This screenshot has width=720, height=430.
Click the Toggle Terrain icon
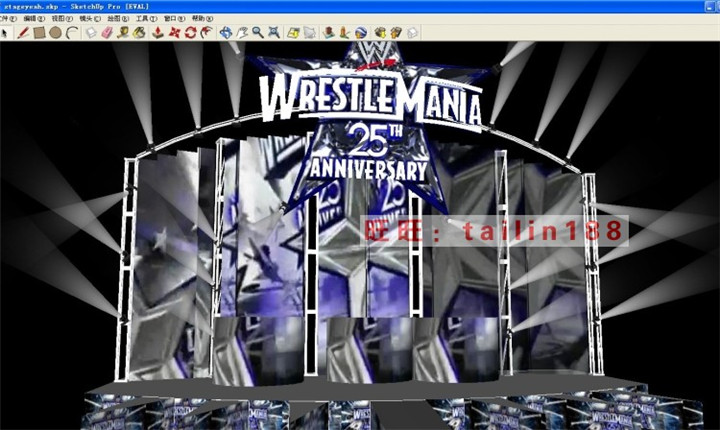tap(344, 33)
